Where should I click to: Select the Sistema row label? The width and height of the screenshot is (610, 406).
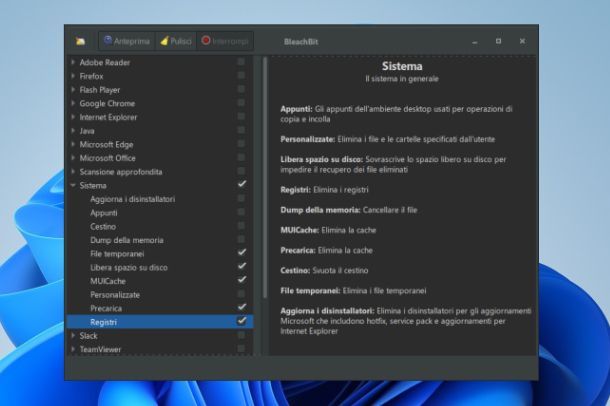point(93,186)
